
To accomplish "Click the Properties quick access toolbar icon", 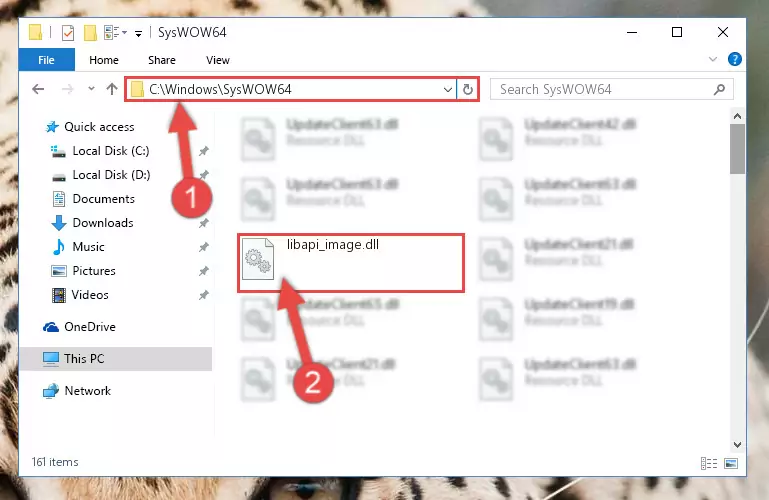I will tap(68, 33).
